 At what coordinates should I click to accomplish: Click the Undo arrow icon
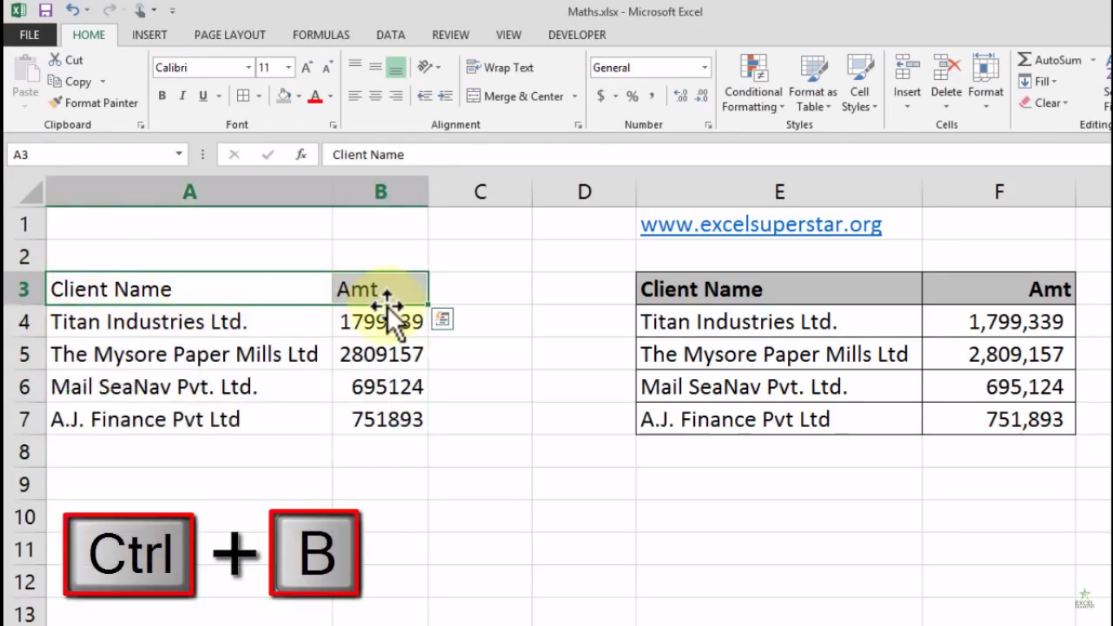(72, 10)
